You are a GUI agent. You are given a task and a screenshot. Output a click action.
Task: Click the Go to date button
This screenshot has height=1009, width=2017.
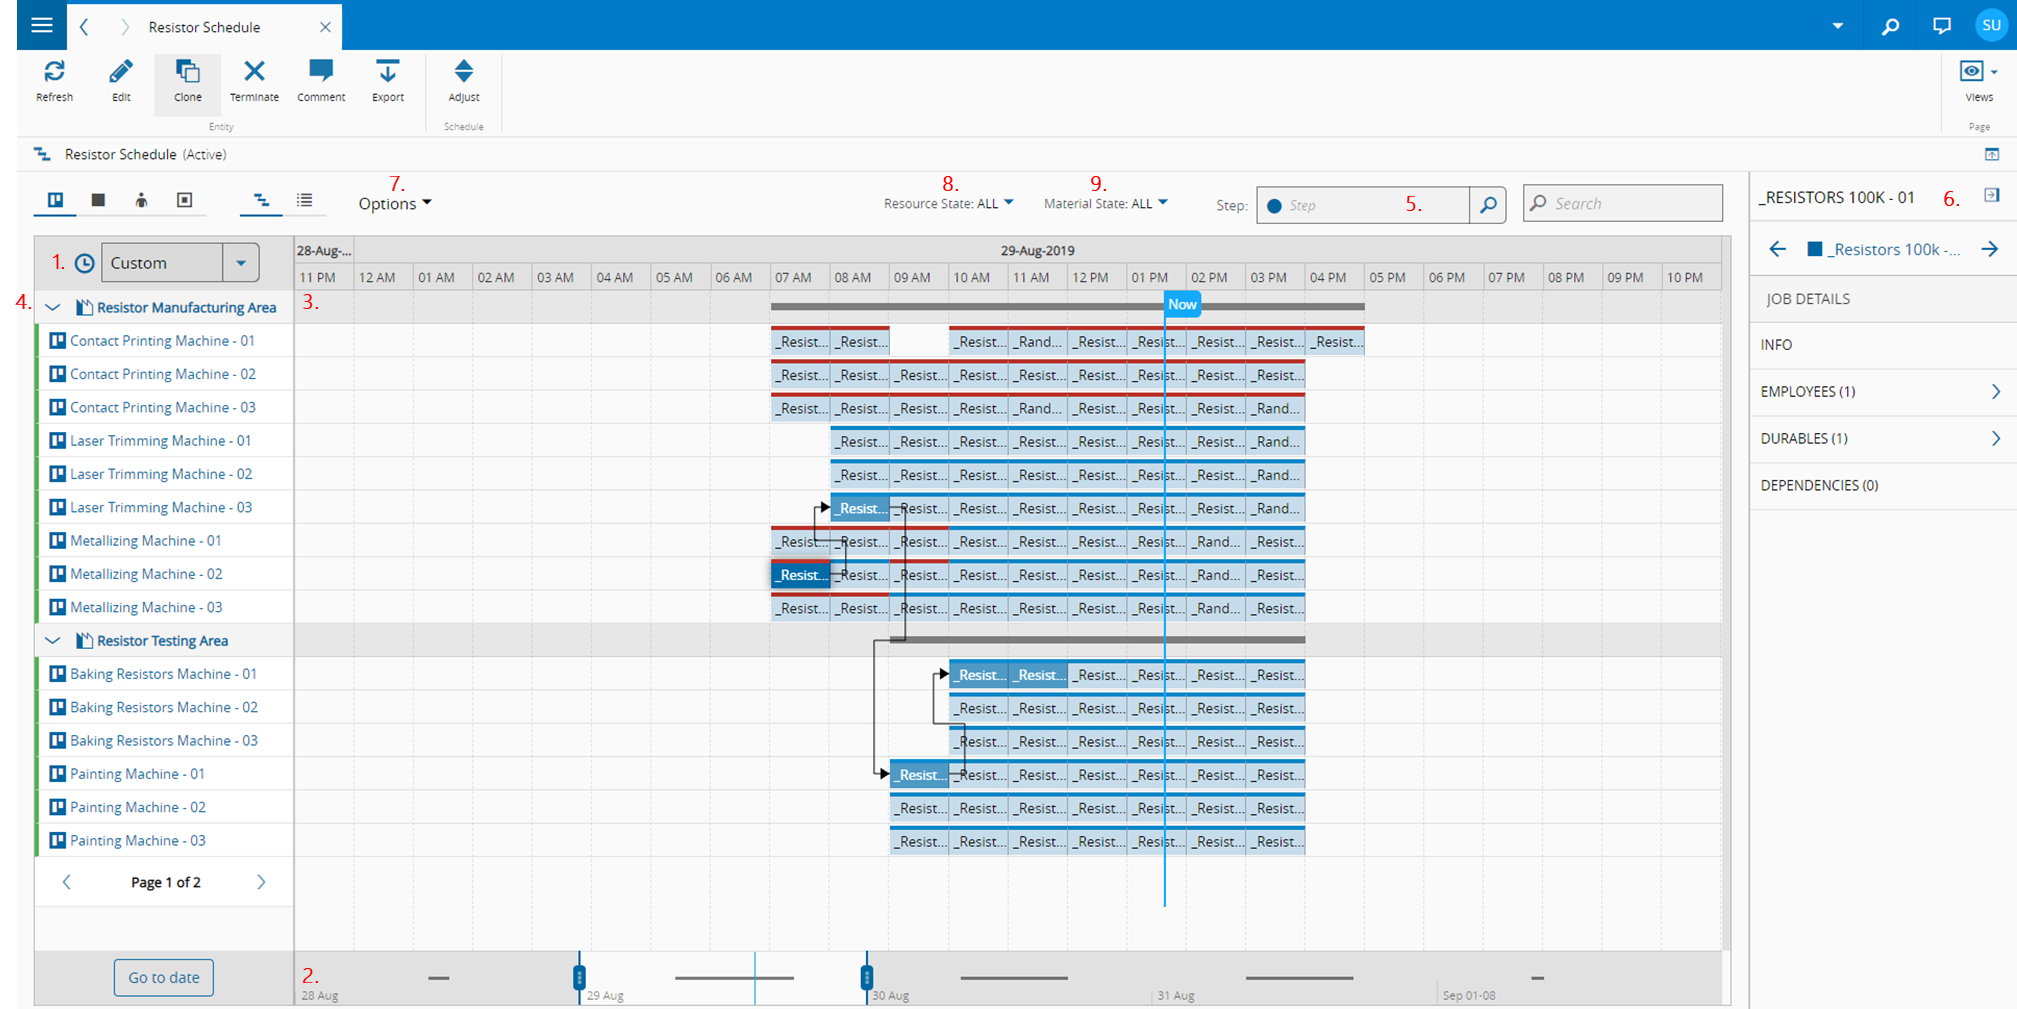click(x=164, y=977)
